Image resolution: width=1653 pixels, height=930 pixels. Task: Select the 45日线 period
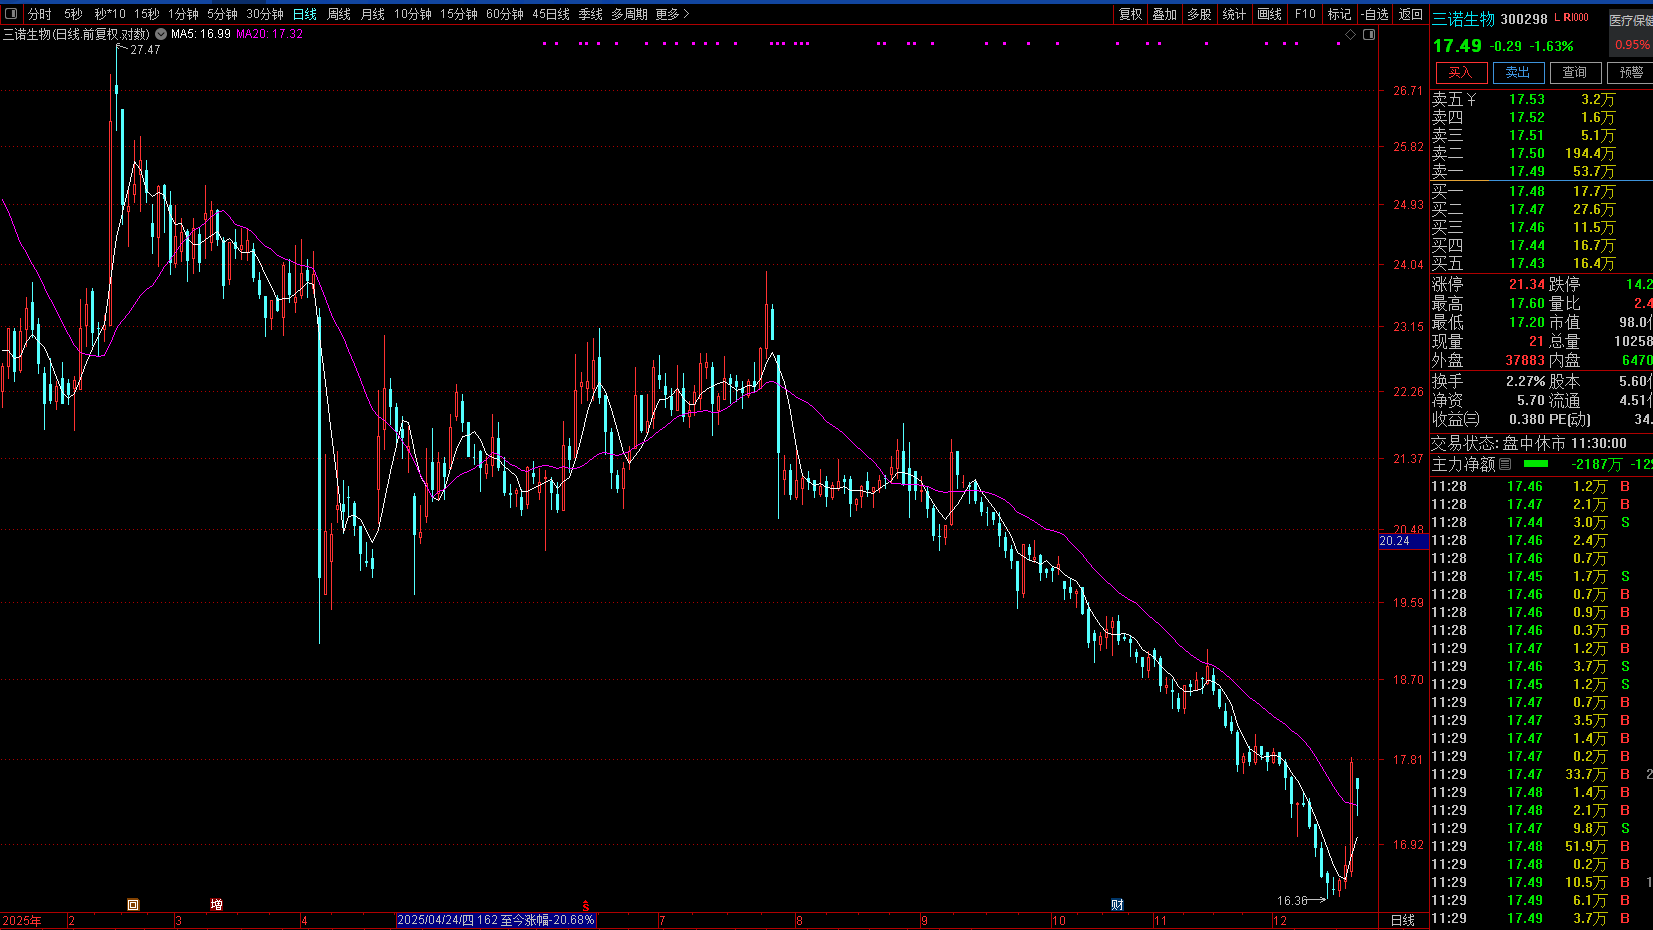(x=551, y=14)
